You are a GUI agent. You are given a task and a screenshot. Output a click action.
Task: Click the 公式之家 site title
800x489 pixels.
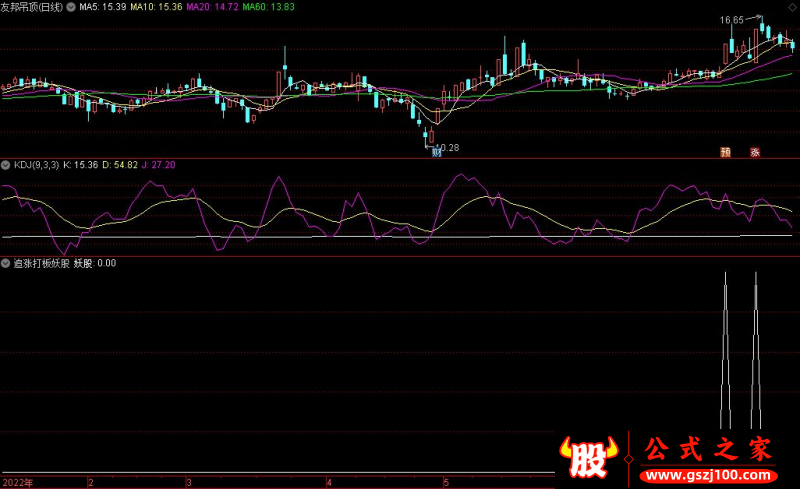(x=708, y=450)
